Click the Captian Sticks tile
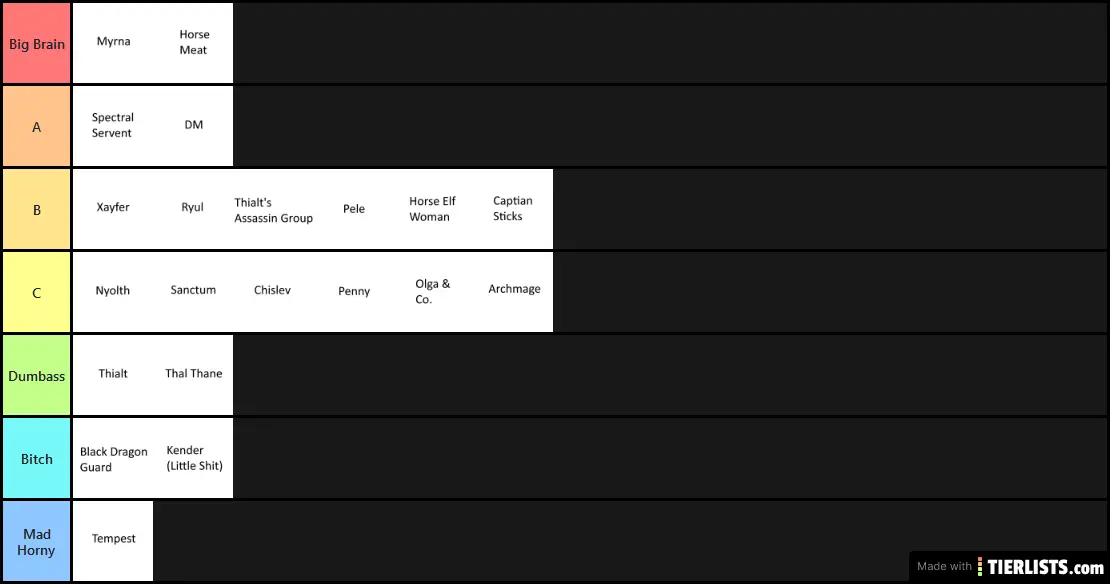Viewport: 1110px width, 584px height. [513, 209]
